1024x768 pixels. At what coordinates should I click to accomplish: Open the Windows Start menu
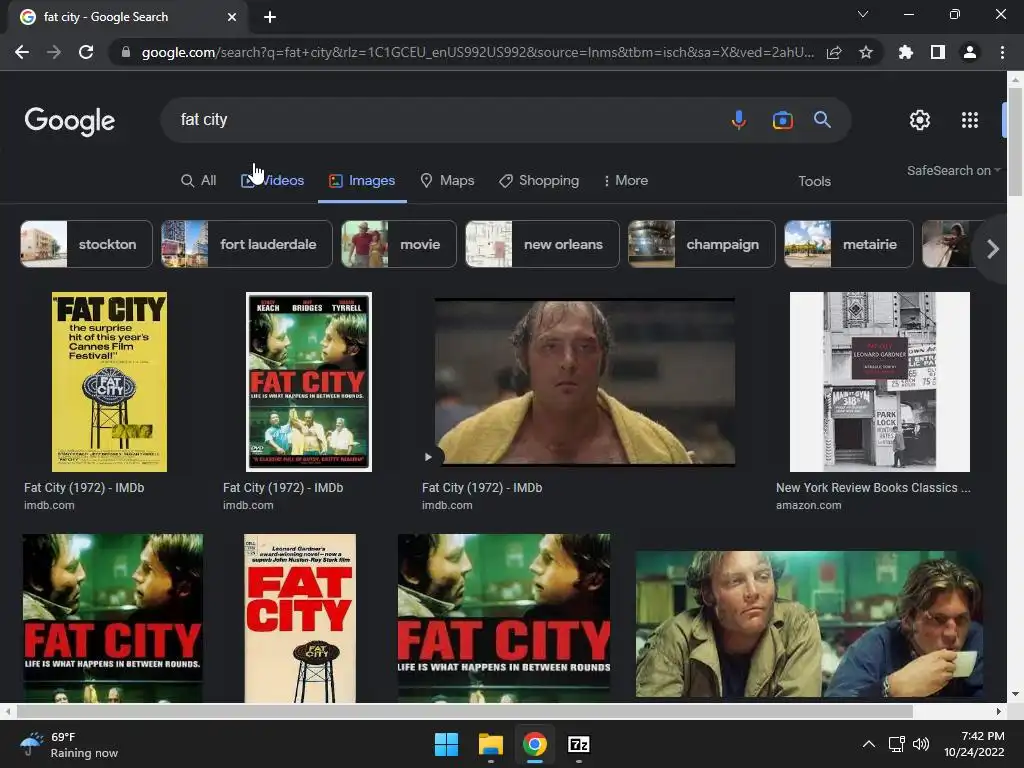447,744
